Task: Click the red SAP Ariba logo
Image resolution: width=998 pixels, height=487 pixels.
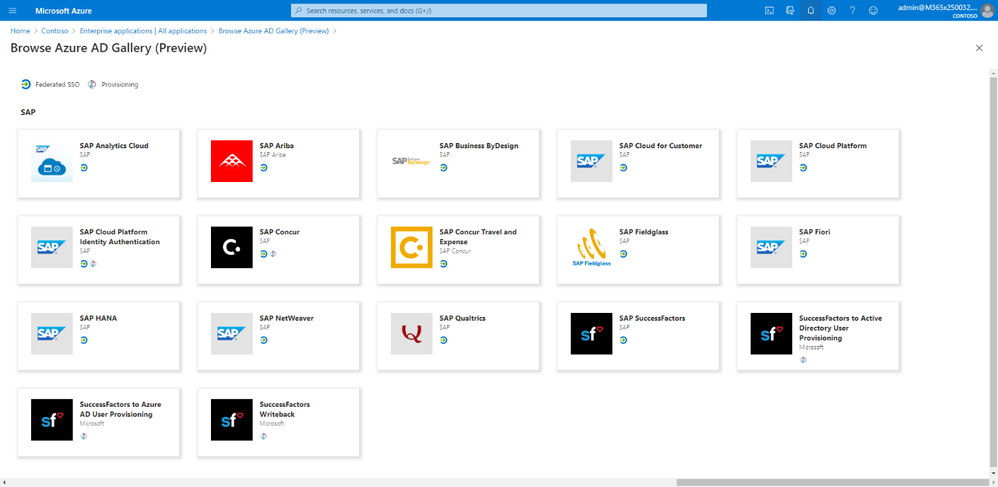Action: [232, 161]
